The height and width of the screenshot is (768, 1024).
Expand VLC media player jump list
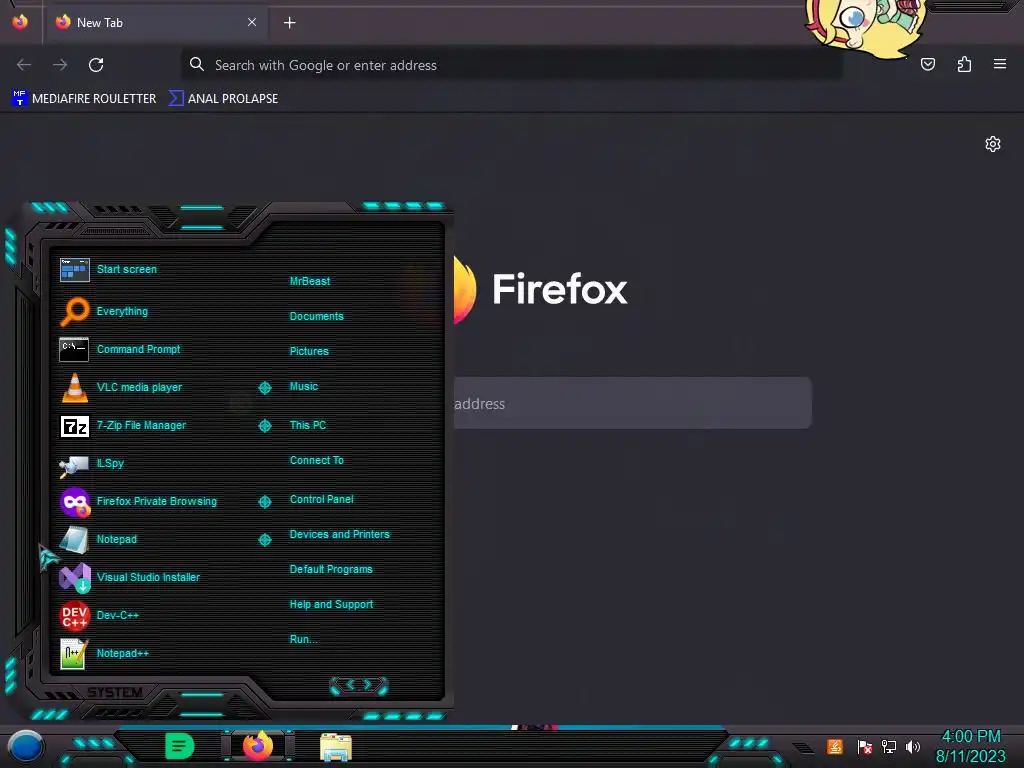[264, 388]
